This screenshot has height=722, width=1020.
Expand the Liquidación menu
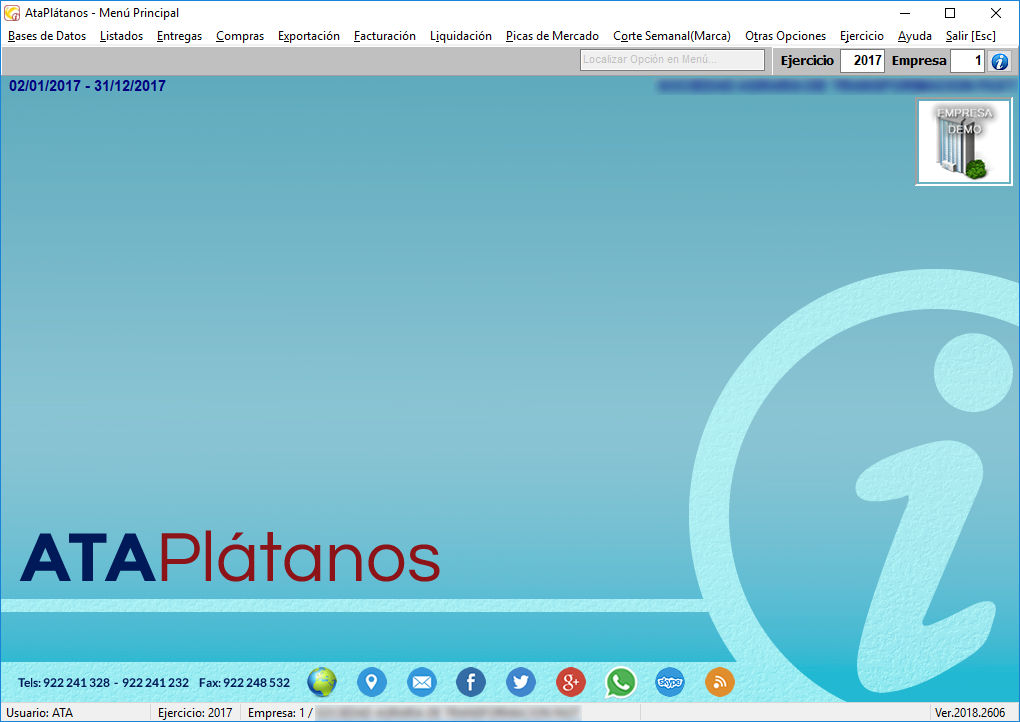point(461,36)
